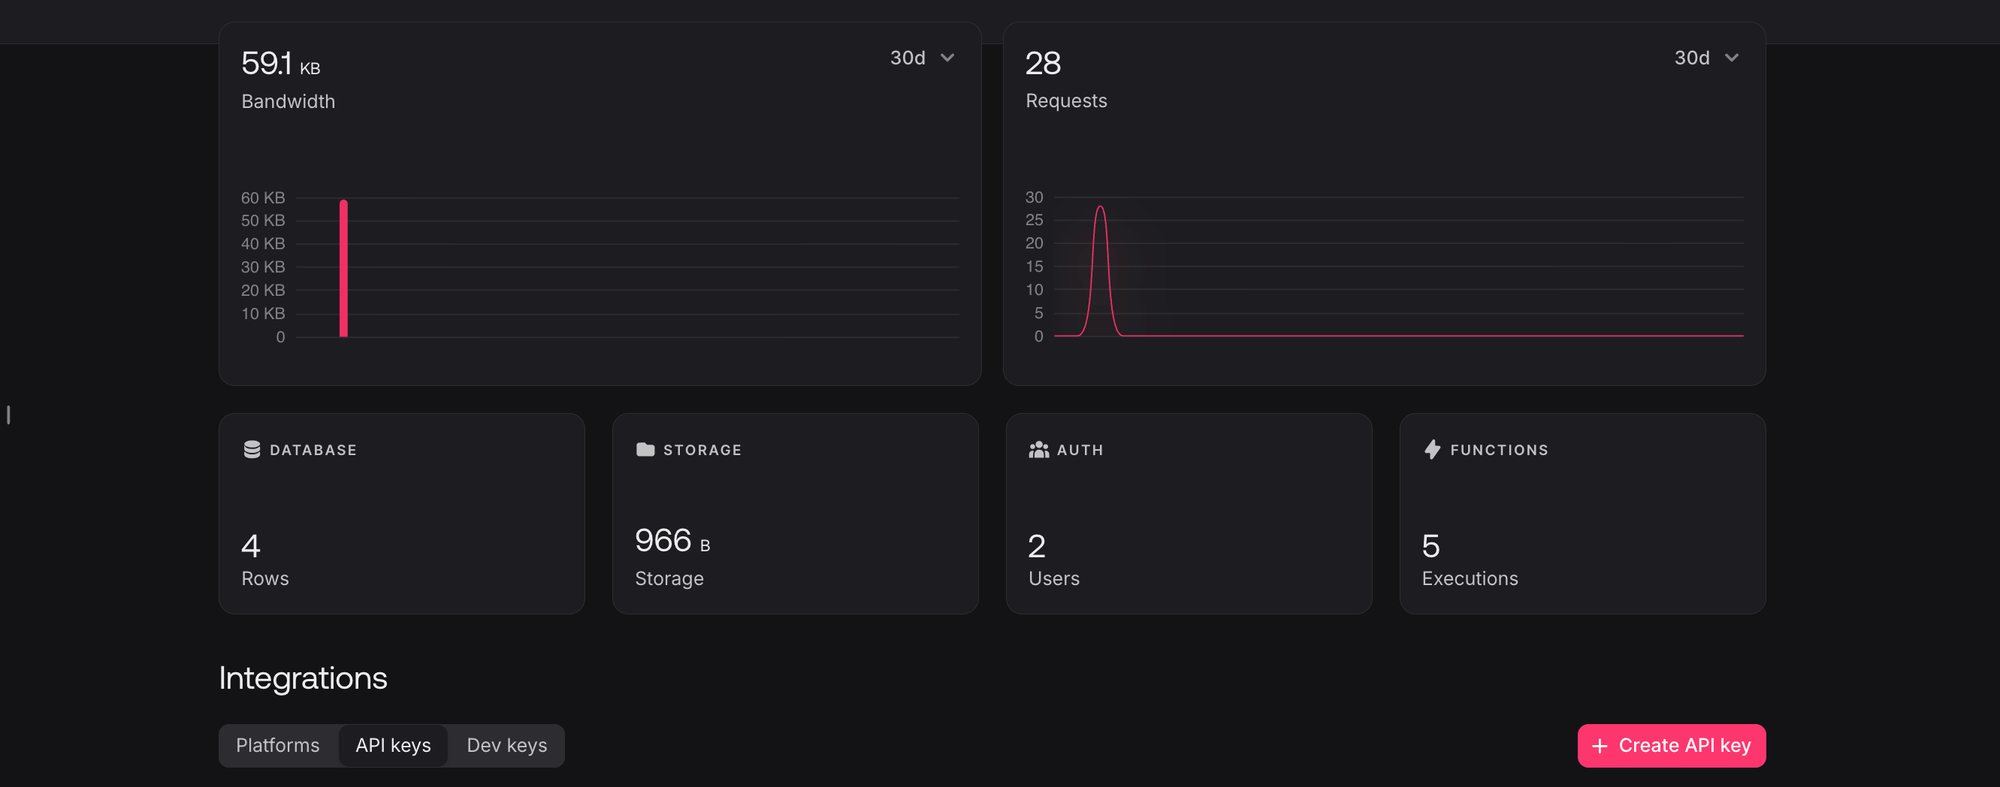Click the pink bar in Bandwidth chart

343,269
